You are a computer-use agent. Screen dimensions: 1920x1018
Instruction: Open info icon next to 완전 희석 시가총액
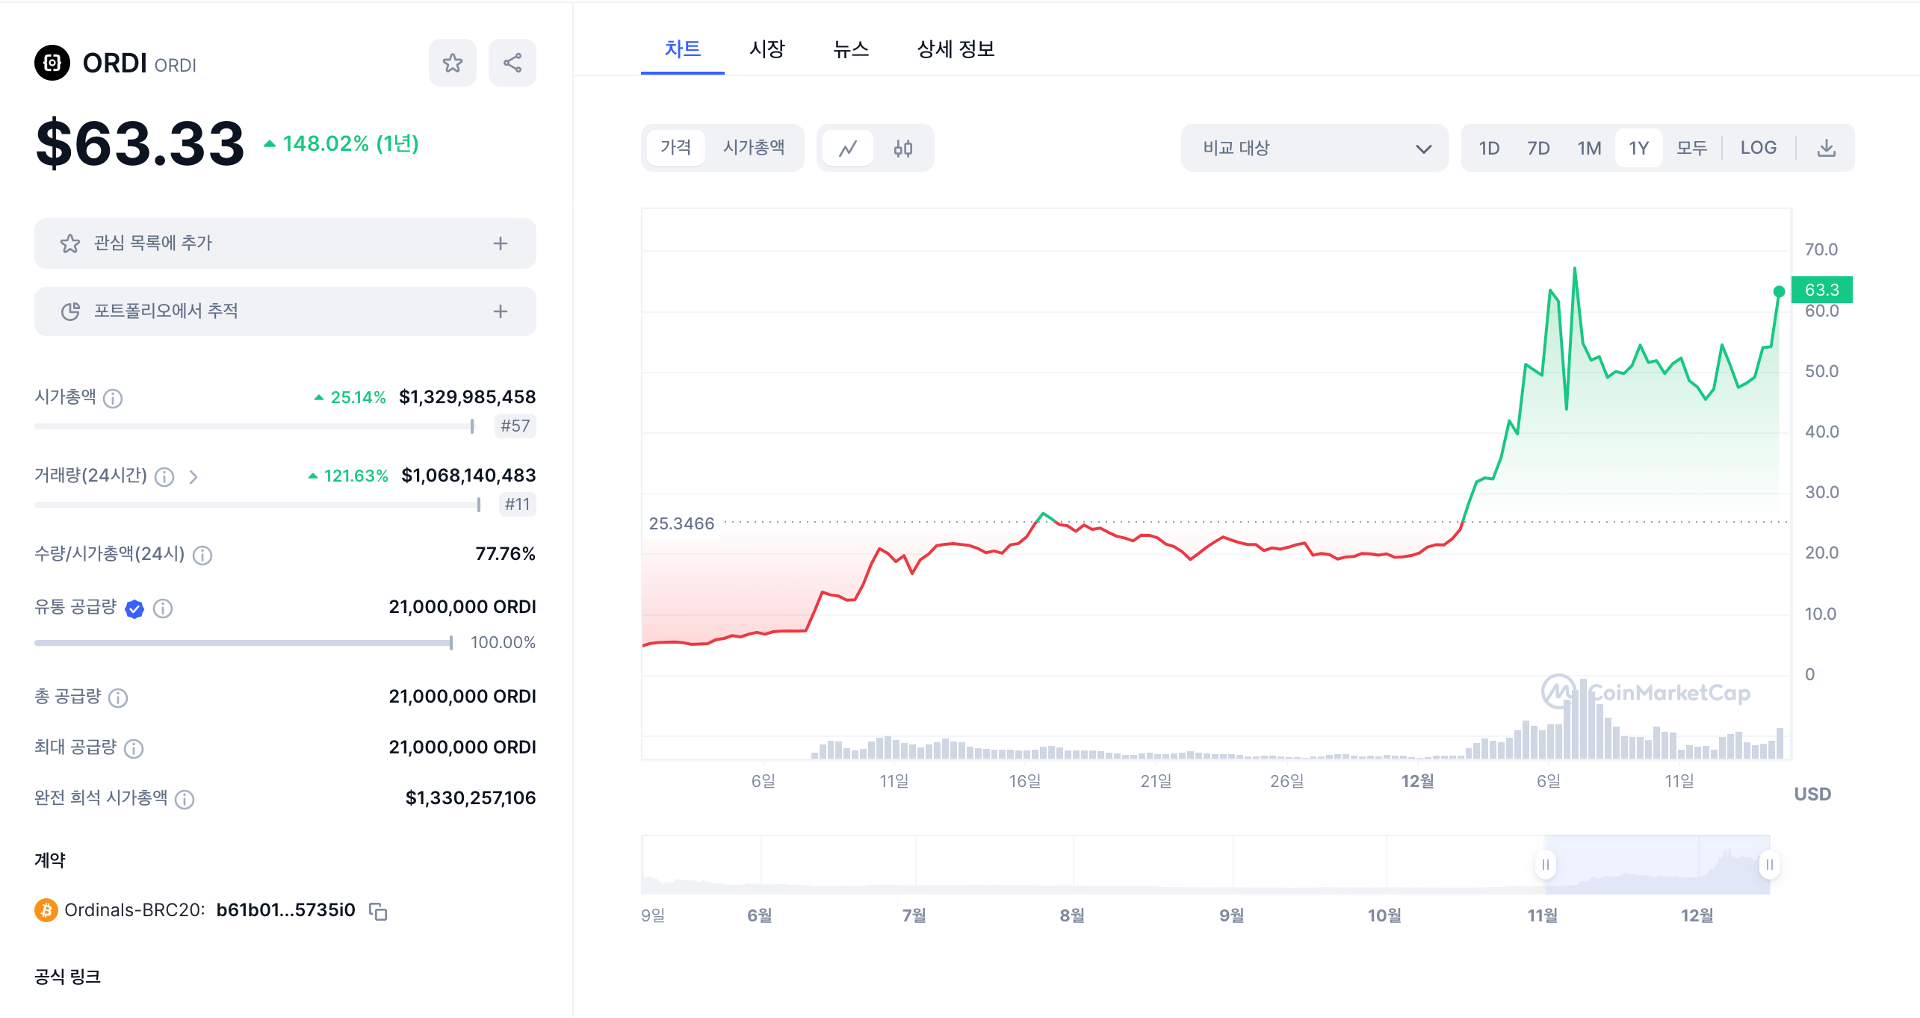184,799
